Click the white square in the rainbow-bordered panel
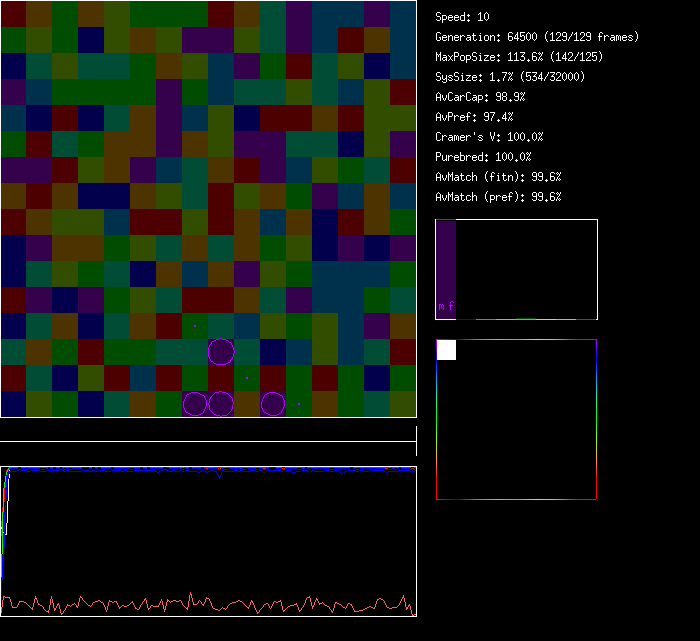The image size is (700, 641). tap(446, 350)
